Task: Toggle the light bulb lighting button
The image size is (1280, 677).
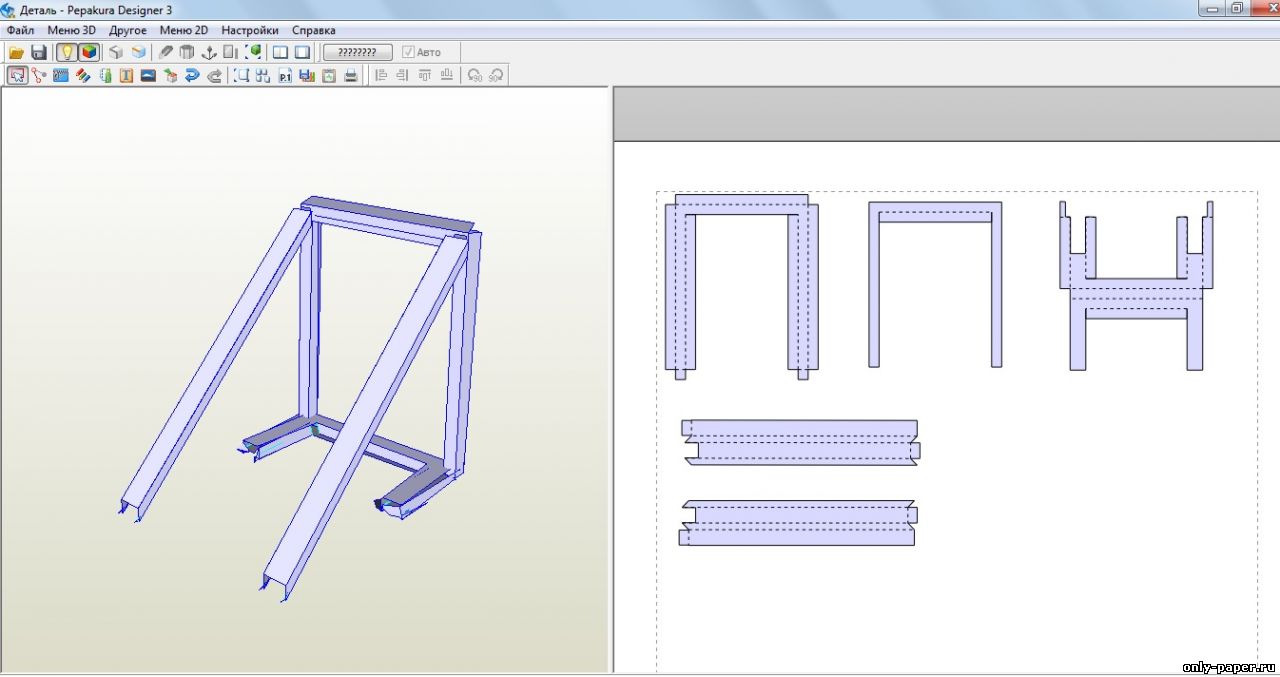Action: pos(67,52)
